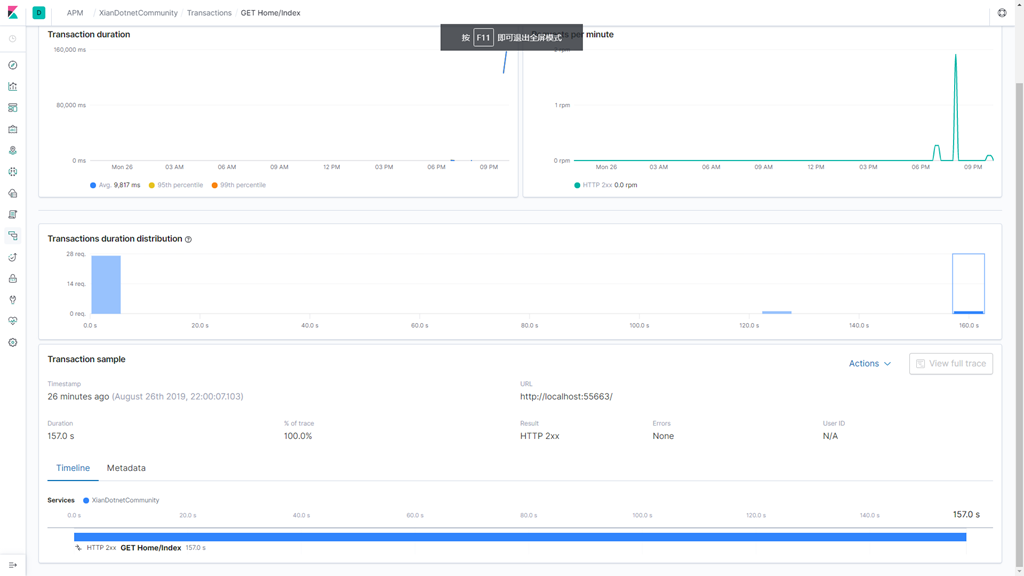Select the APM icon in the sidebar

[x=12, y=236]
